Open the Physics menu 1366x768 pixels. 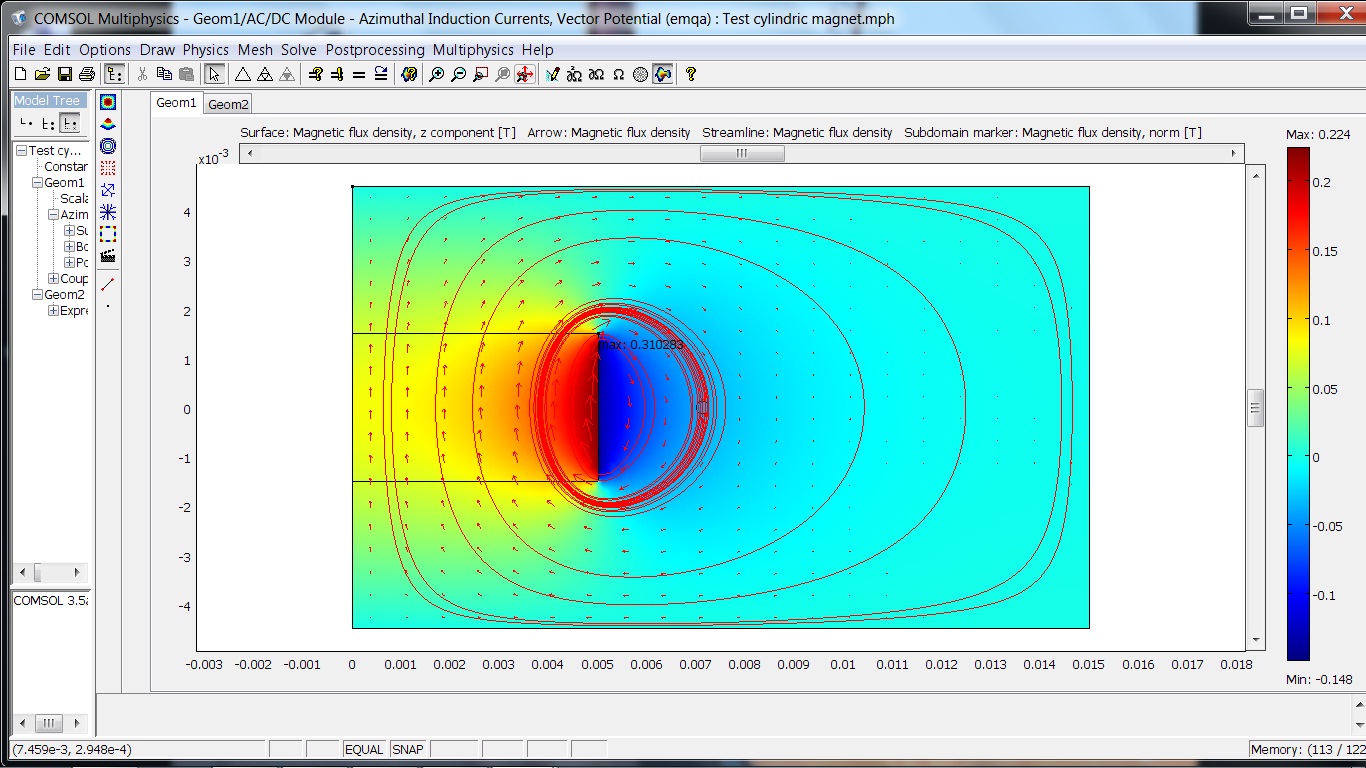[206, 50]
